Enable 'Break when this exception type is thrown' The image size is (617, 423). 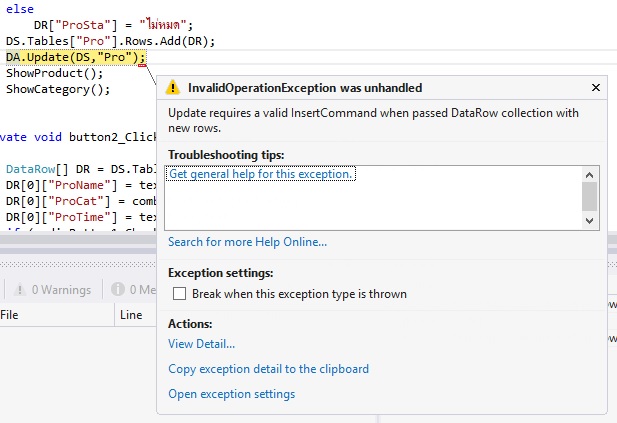click(x=179, y=294)
